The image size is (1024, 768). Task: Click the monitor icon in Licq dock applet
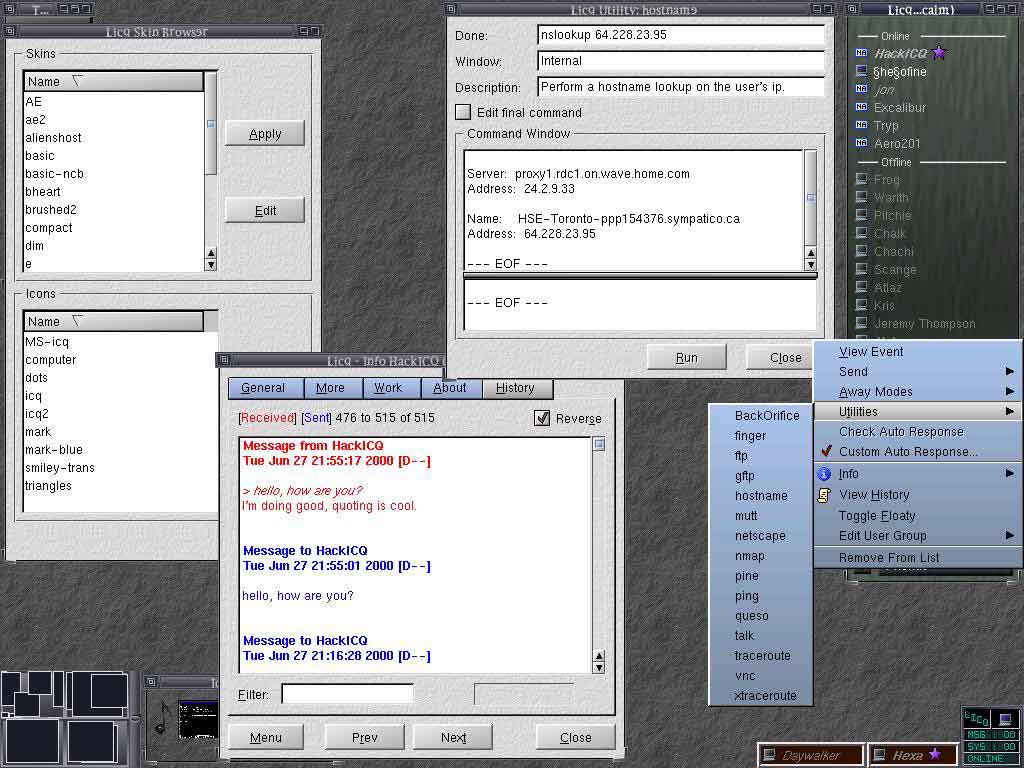coord(1006,719)
